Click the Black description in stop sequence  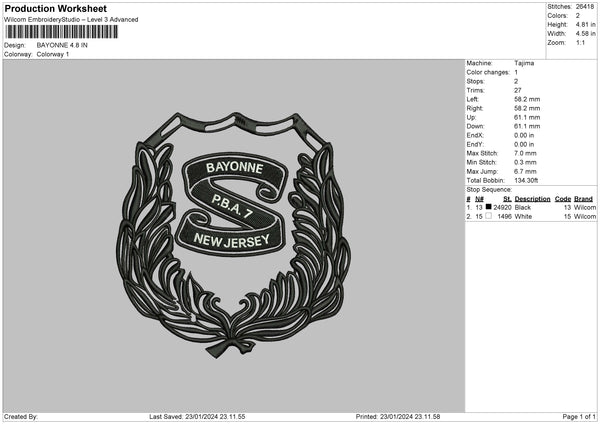pyautogui.click(x=522, y=207)
